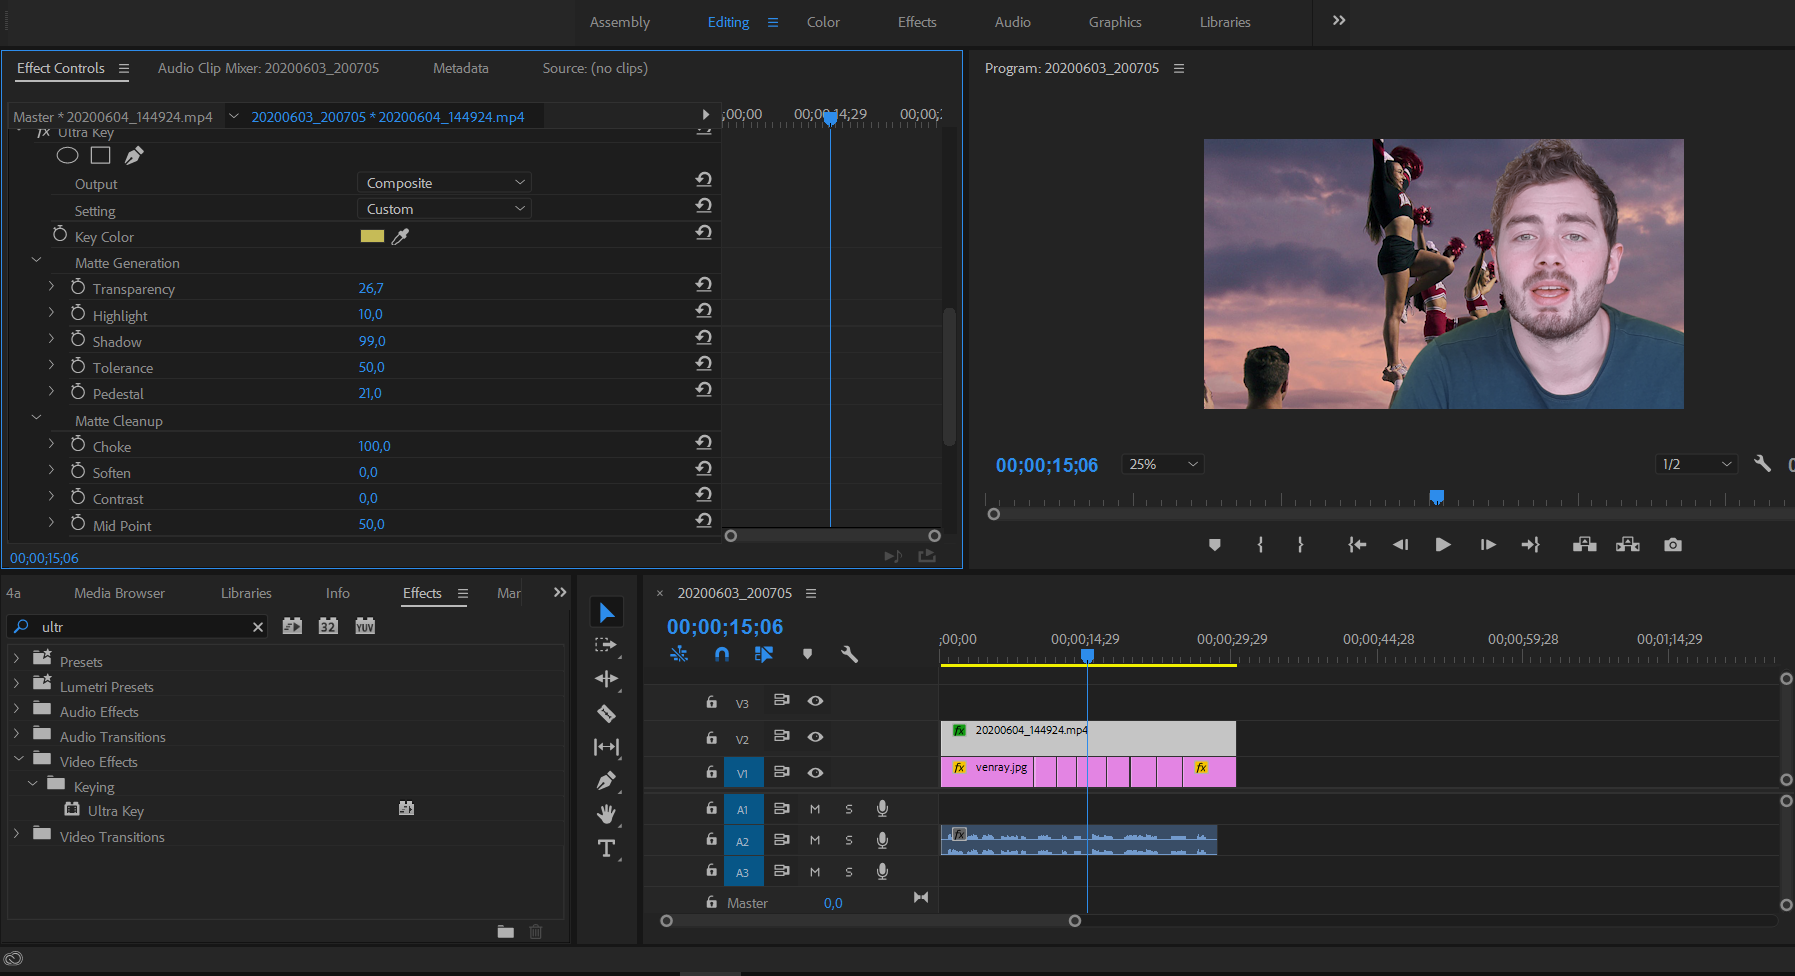This screenshot has height=976, width=1795.
Task: Add marker in Program monitor
Action: click(1214, 545)
